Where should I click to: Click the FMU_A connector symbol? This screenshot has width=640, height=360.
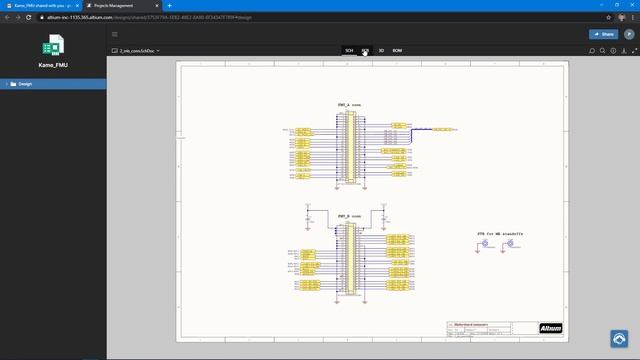click(x=351, y=148)
